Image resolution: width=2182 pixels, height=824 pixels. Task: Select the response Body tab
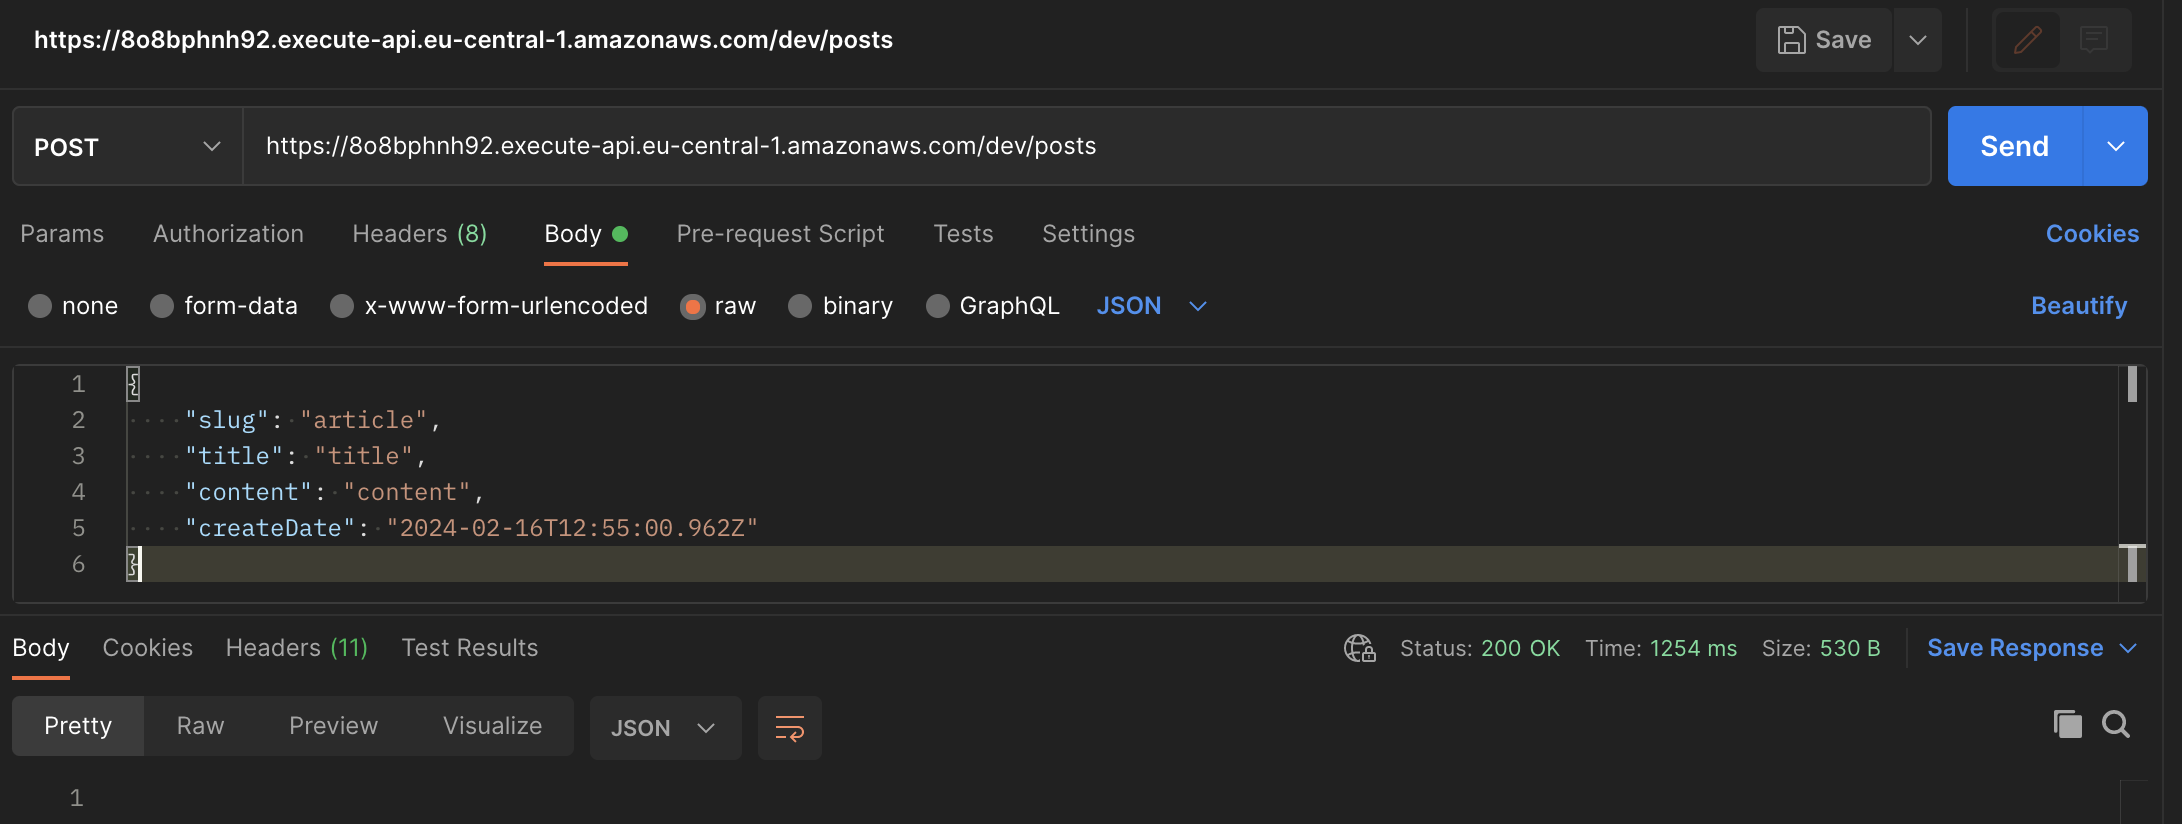coord(41,648)
